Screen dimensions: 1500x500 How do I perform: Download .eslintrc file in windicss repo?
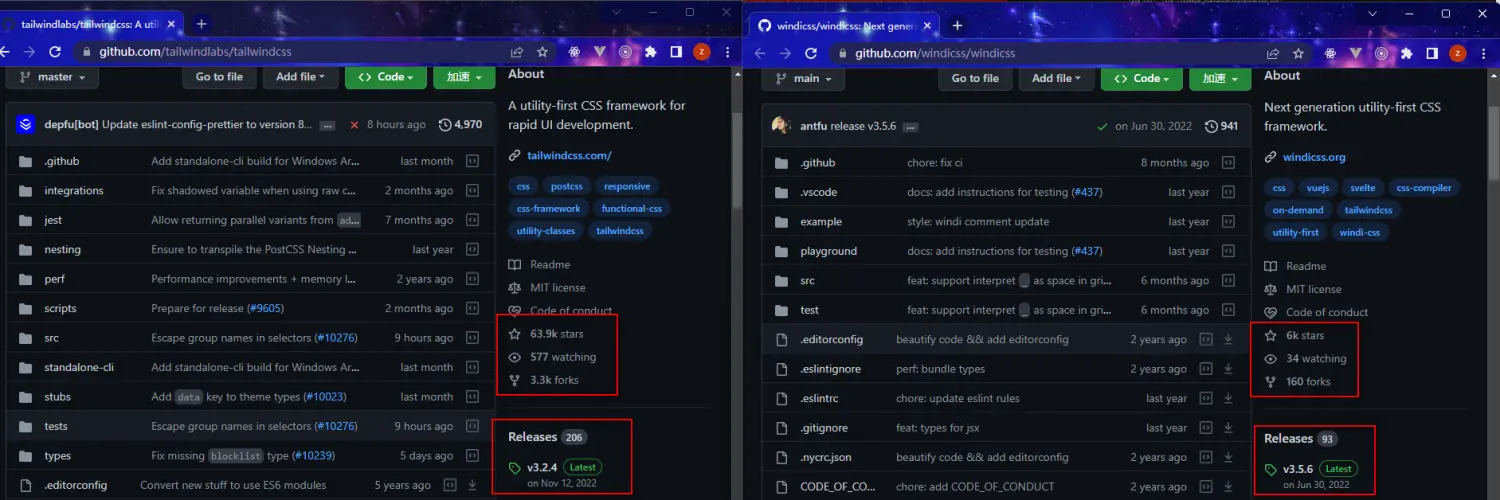[x=1229, y=398]
